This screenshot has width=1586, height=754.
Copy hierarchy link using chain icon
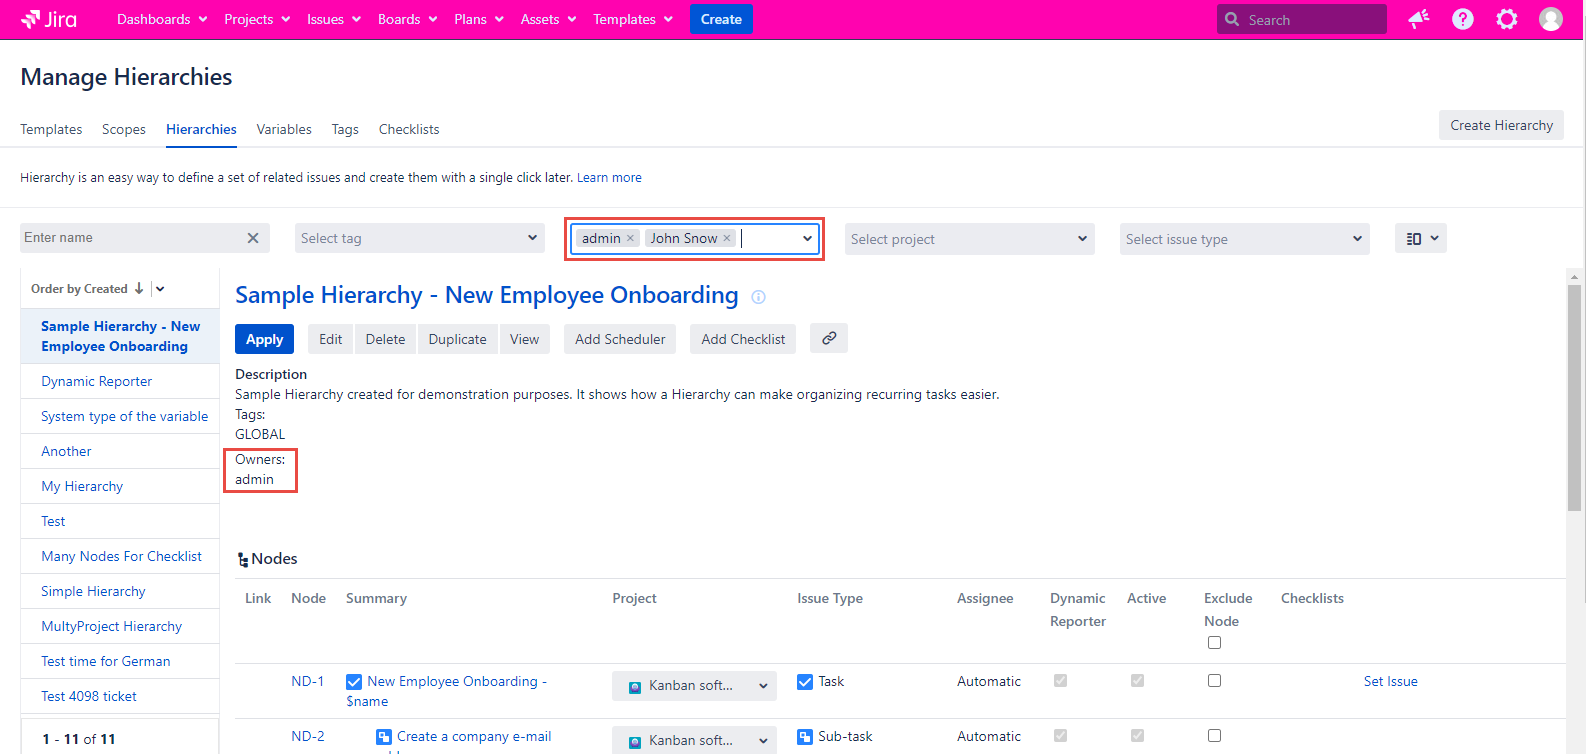click(829, 339)
